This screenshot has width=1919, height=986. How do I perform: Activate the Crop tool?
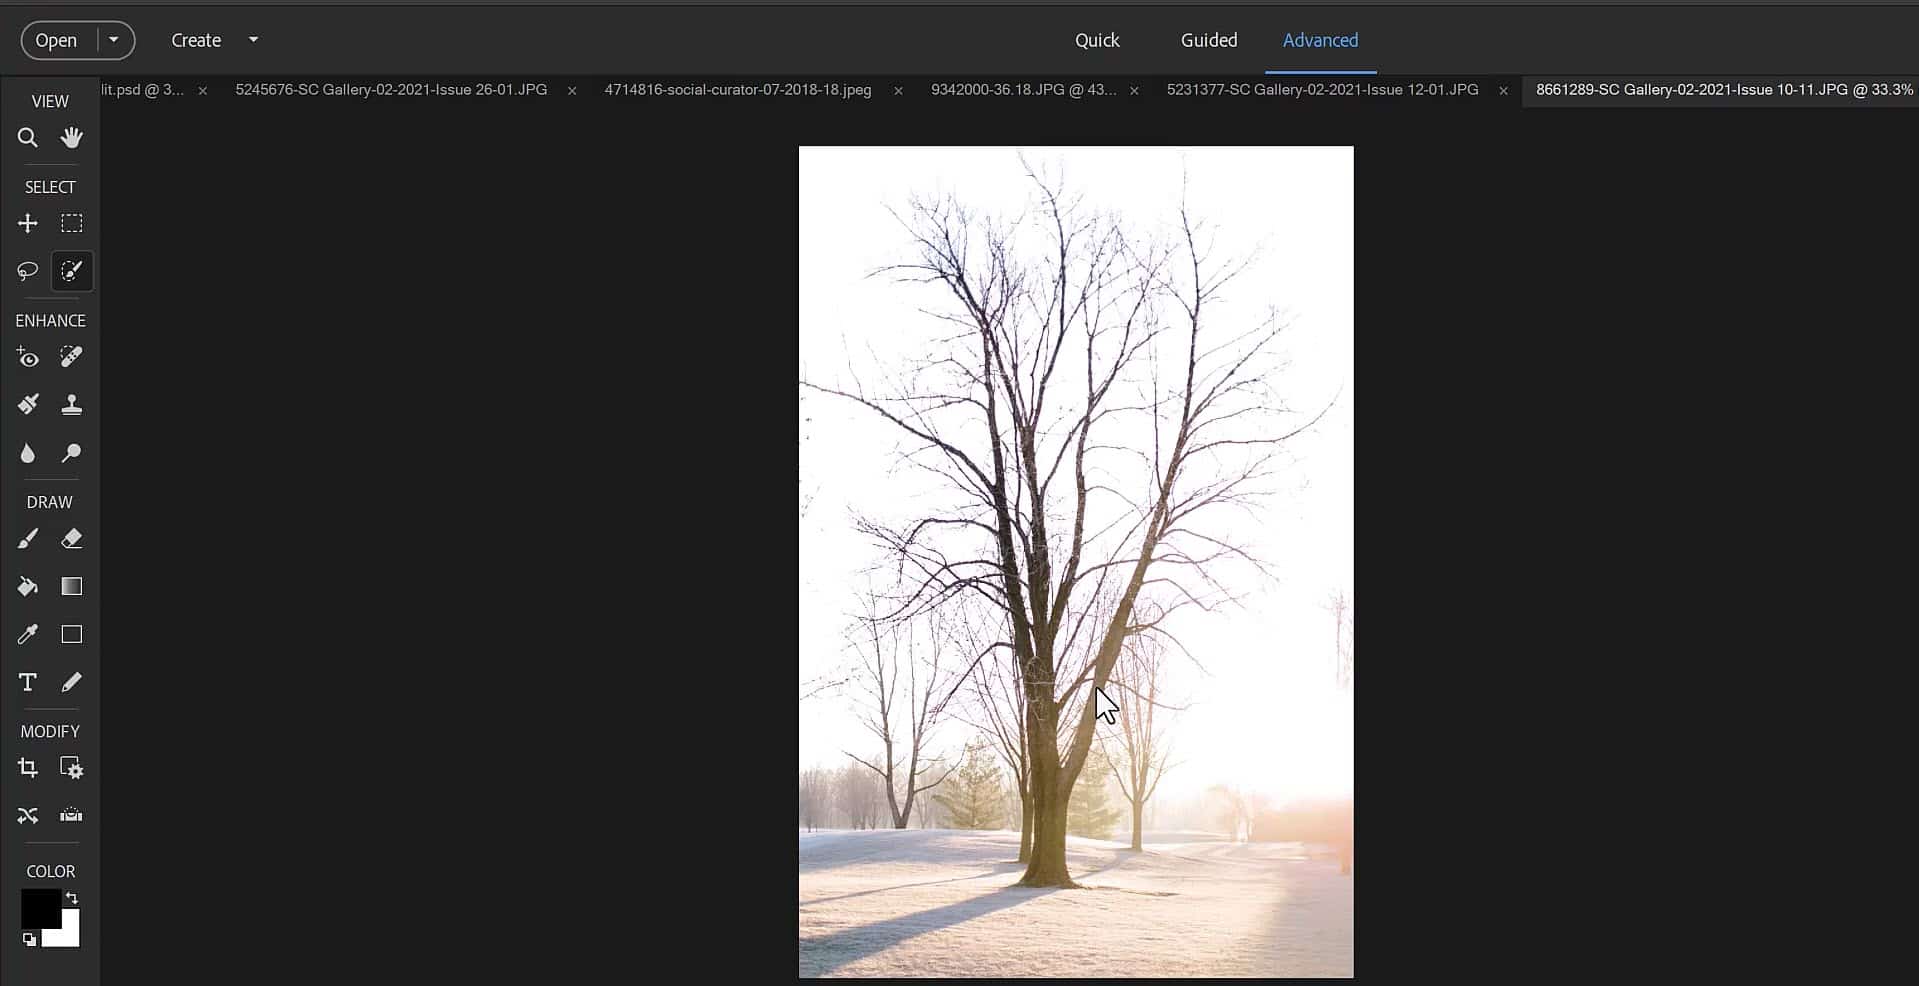click(28, 768)
